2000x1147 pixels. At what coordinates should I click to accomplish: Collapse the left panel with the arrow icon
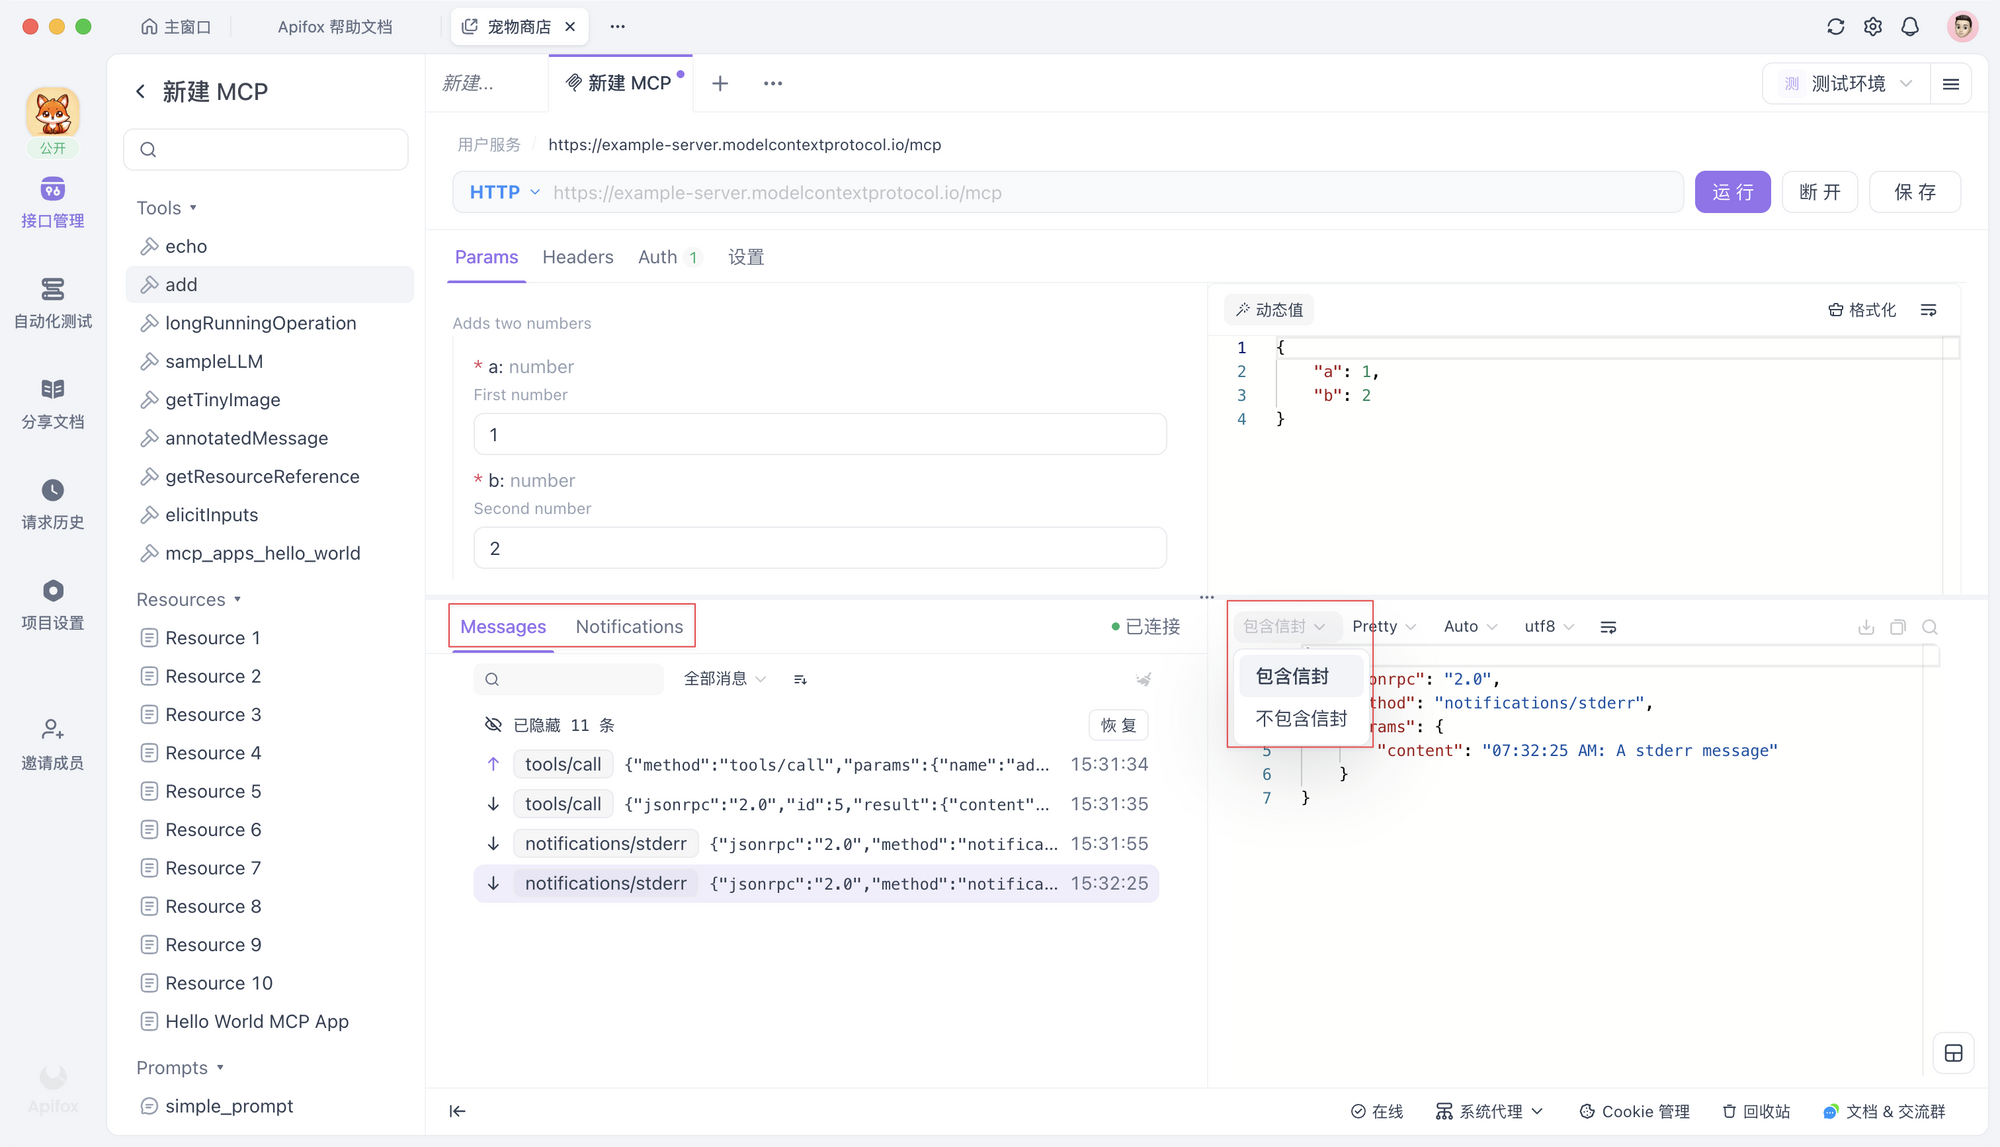click(457, 1111)
